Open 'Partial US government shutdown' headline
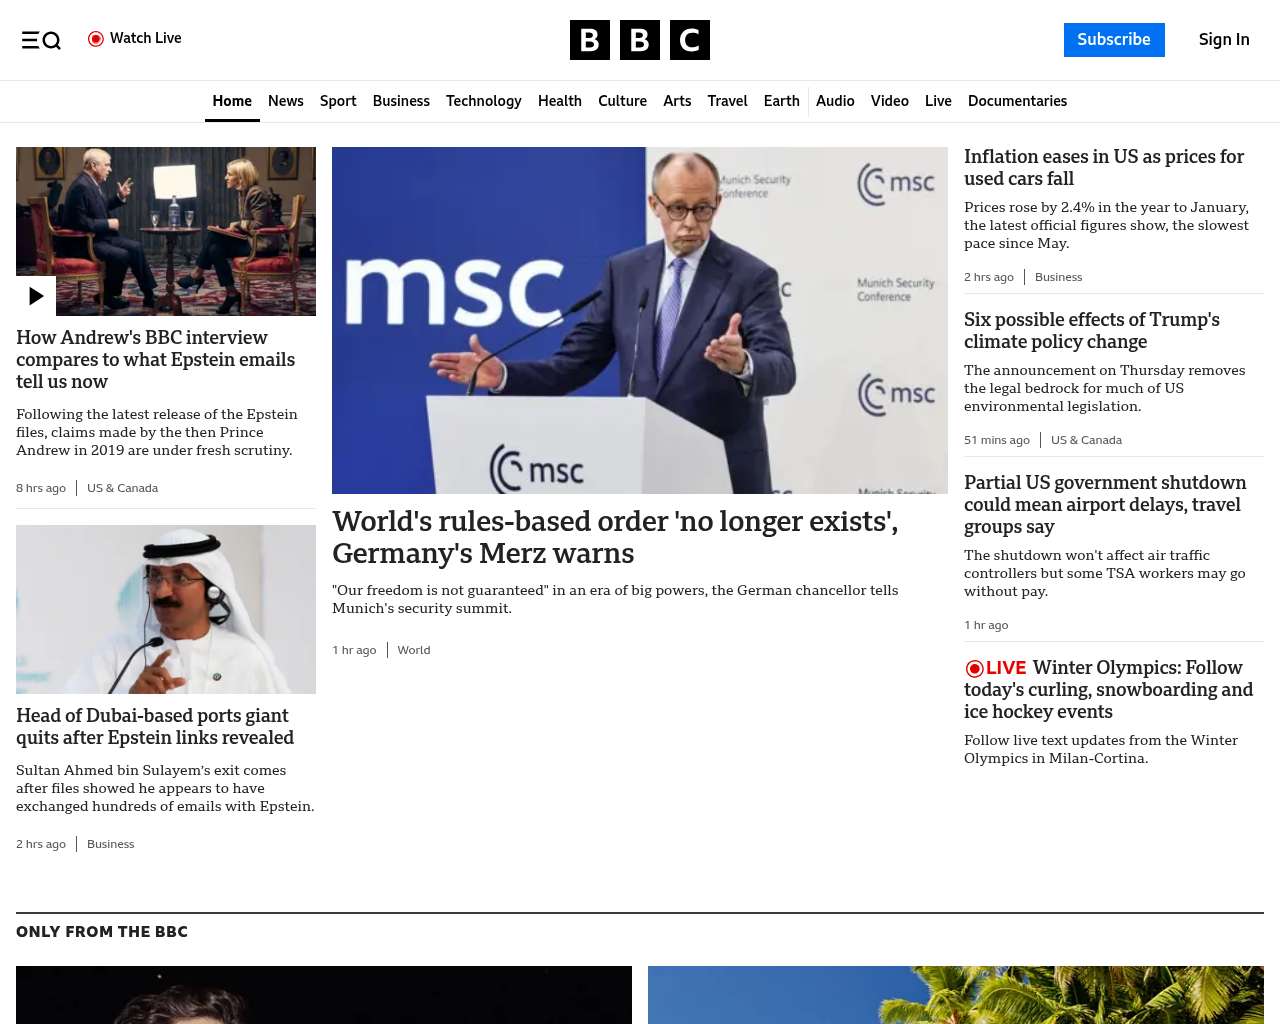 point(1105,504)
